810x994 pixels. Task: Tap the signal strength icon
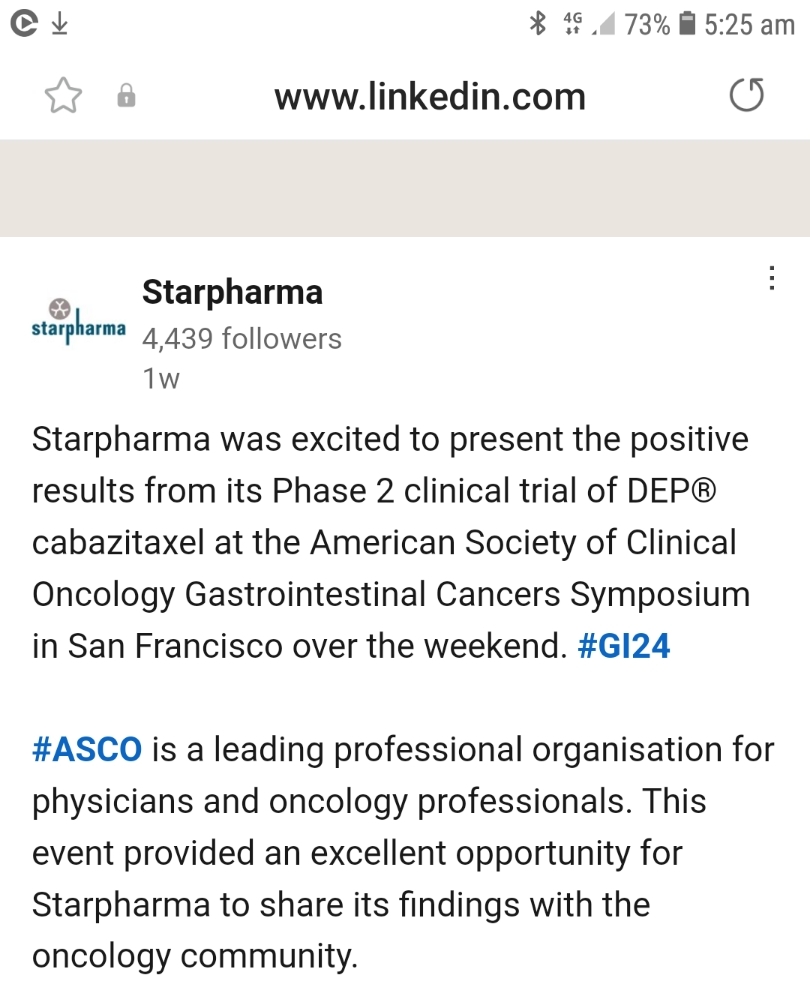pos(603,25)
